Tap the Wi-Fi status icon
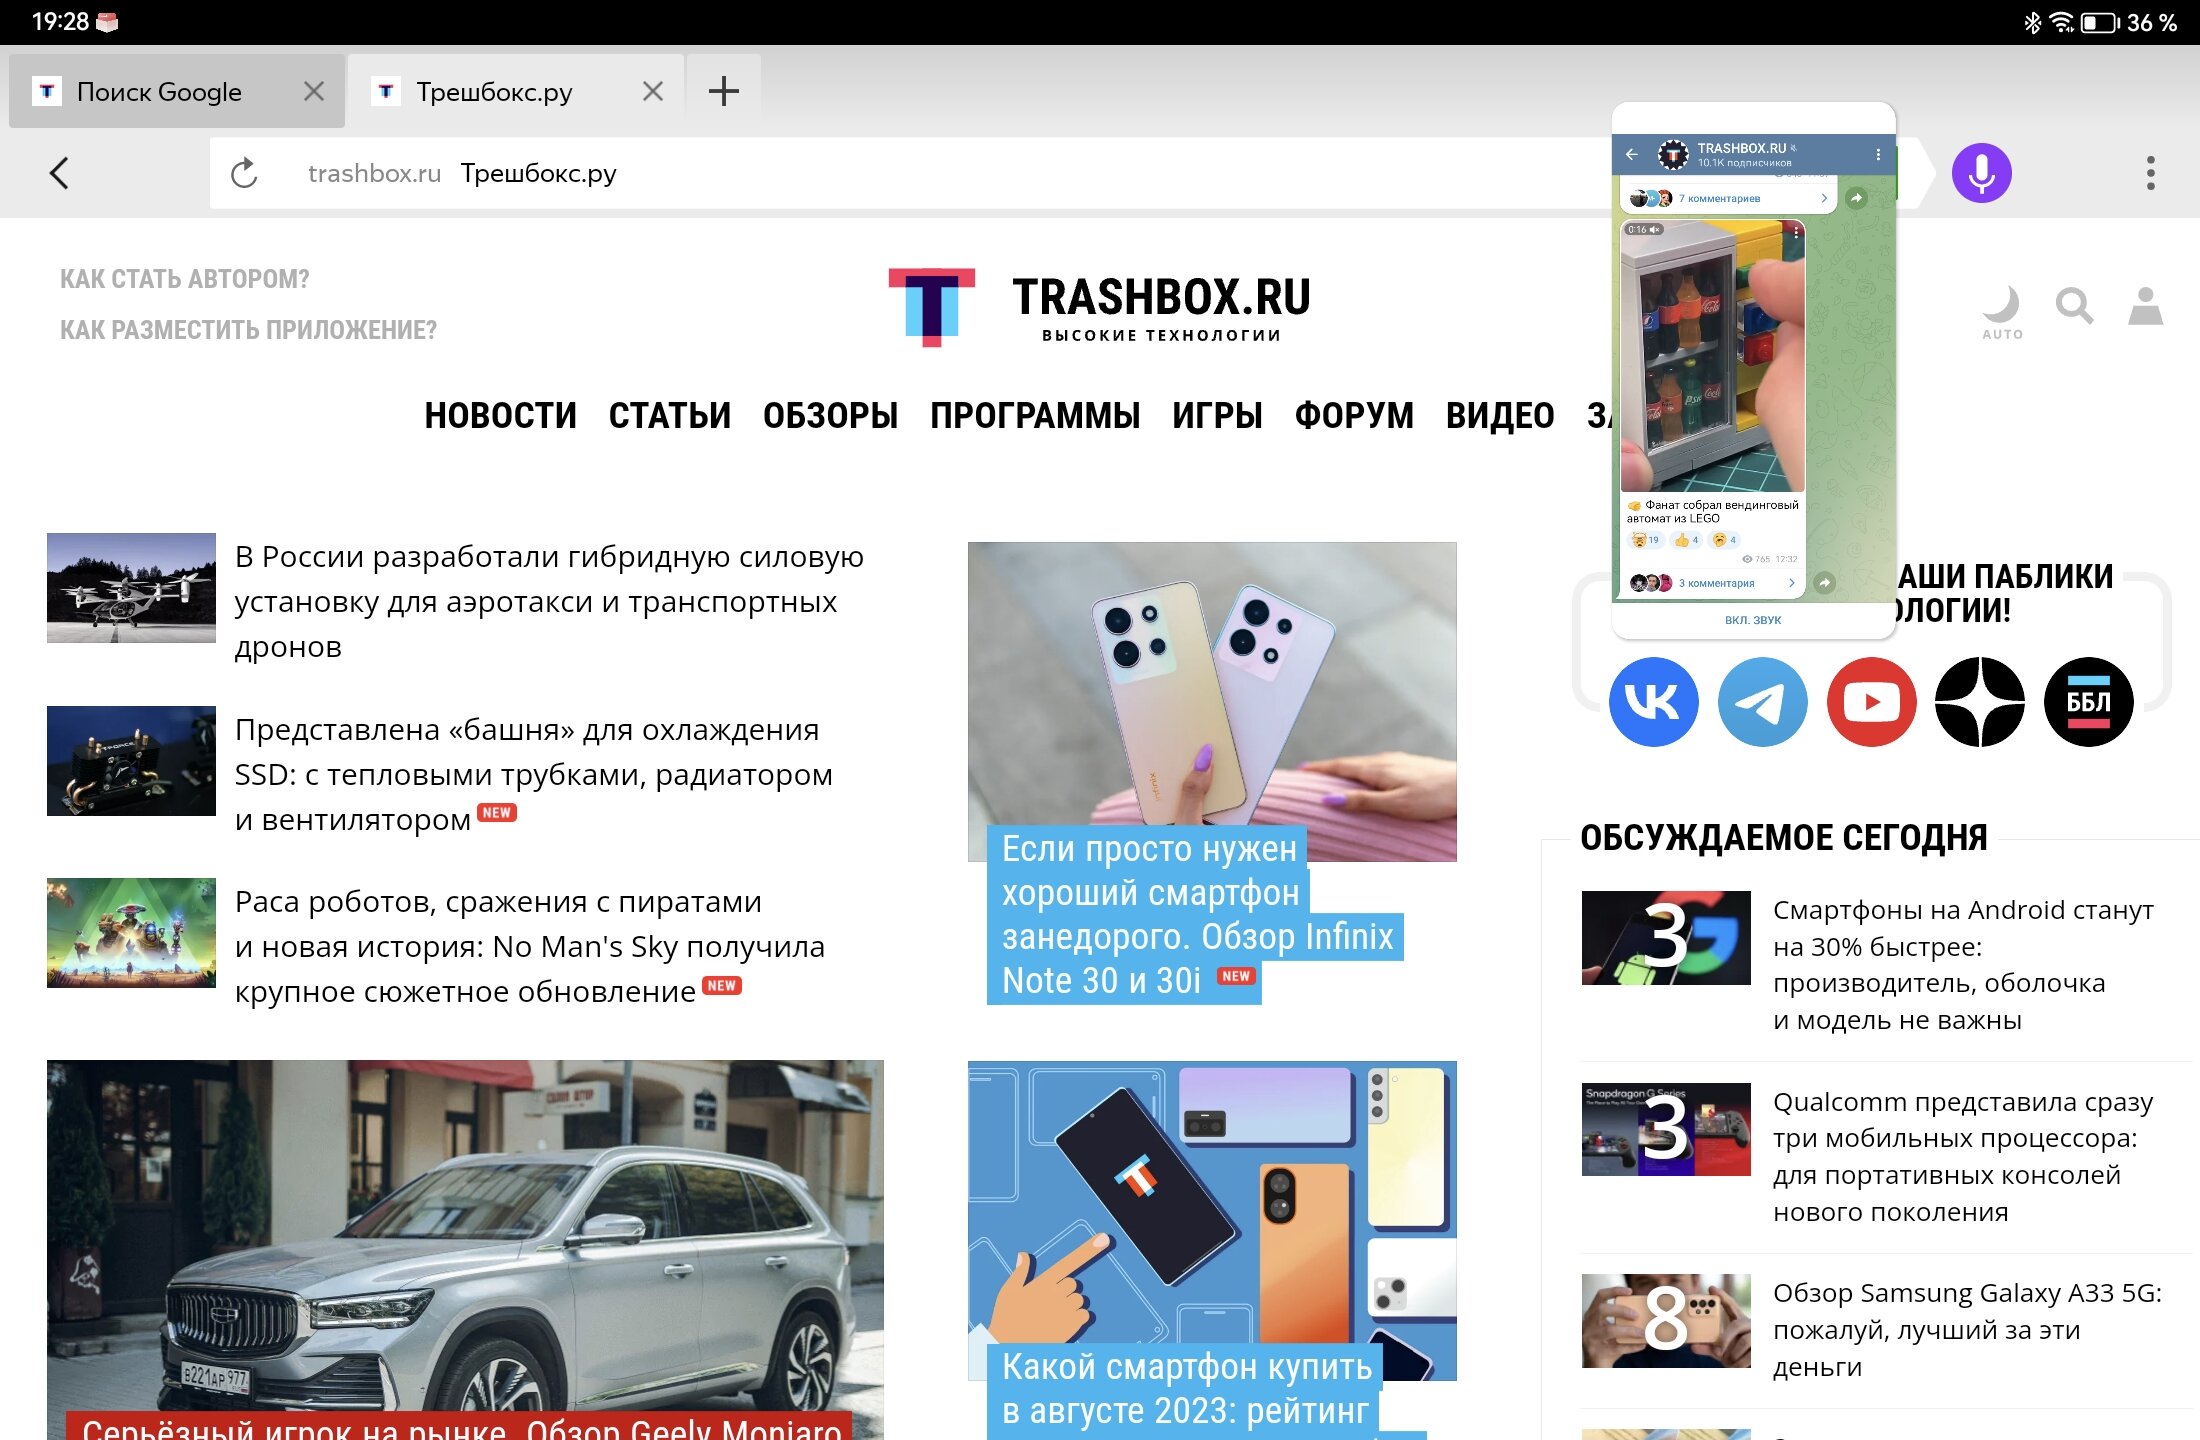This screenshot has width=2200, height=1440. 2061,22
